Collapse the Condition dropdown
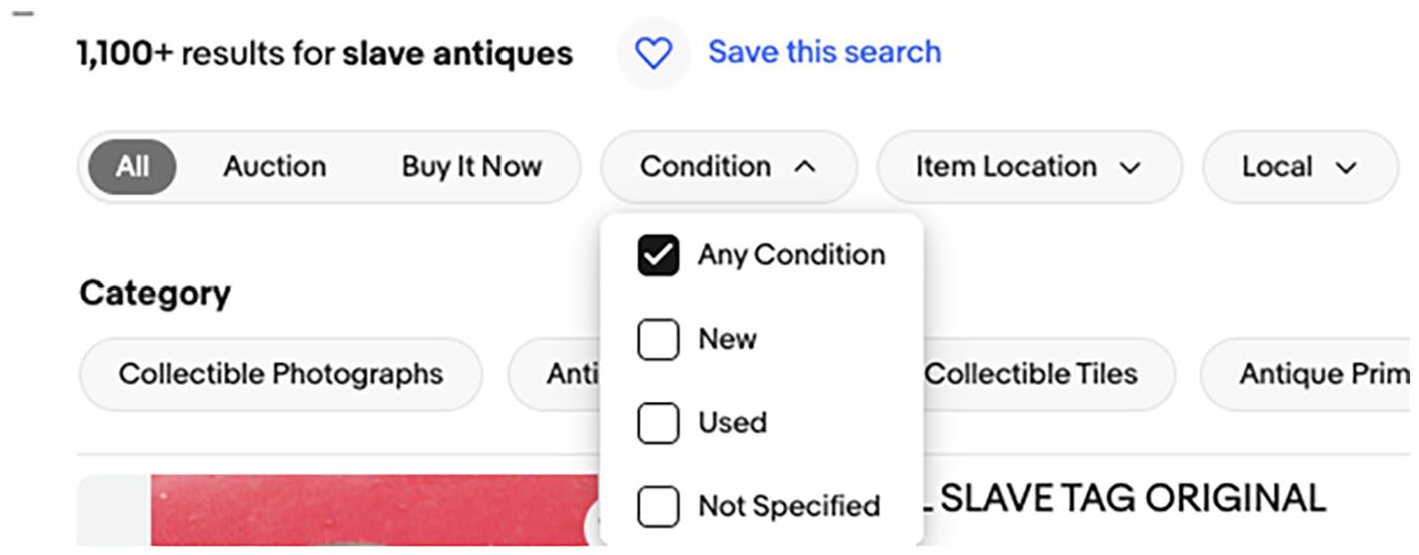 point(728,167)
